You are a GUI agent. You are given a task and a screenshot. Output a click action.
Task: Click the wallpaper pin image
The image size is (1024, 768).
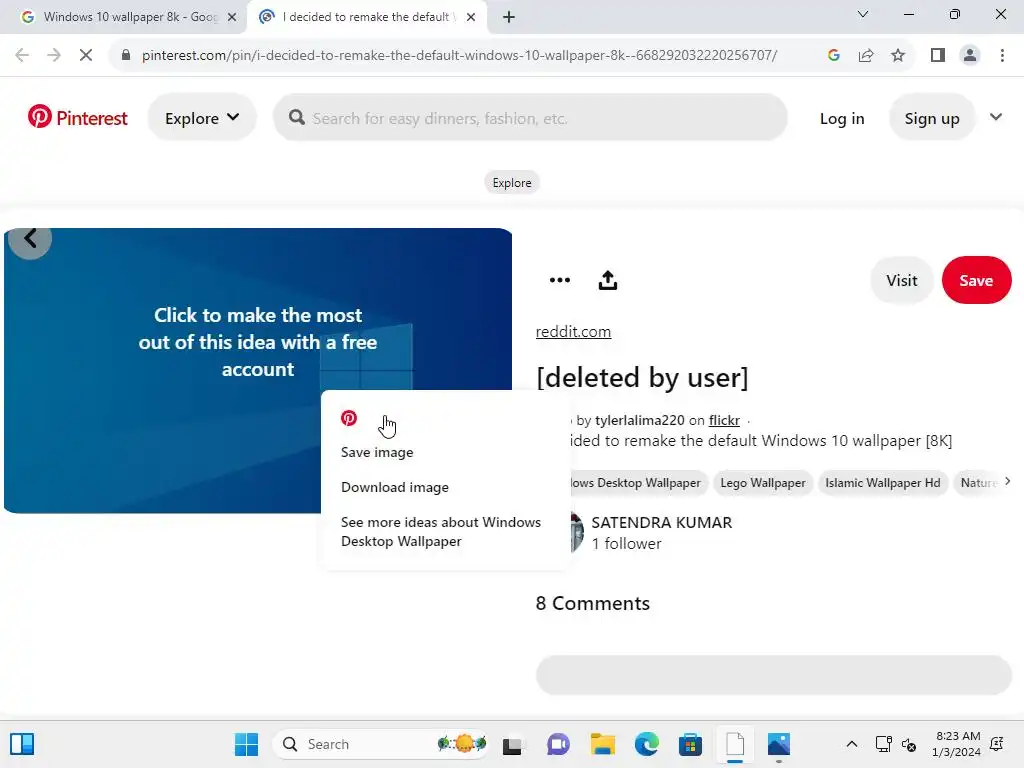pos(258,370)
